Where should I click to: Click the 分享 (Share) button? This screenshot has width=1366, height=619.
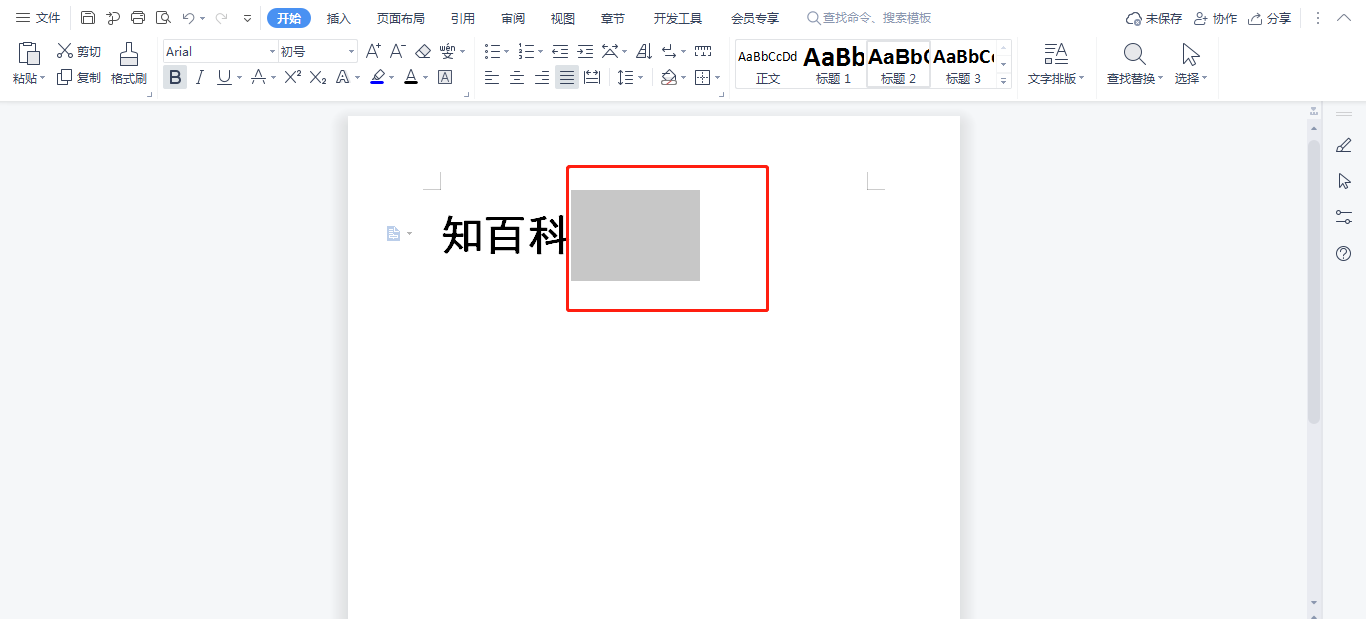(x=1269, y=18)
